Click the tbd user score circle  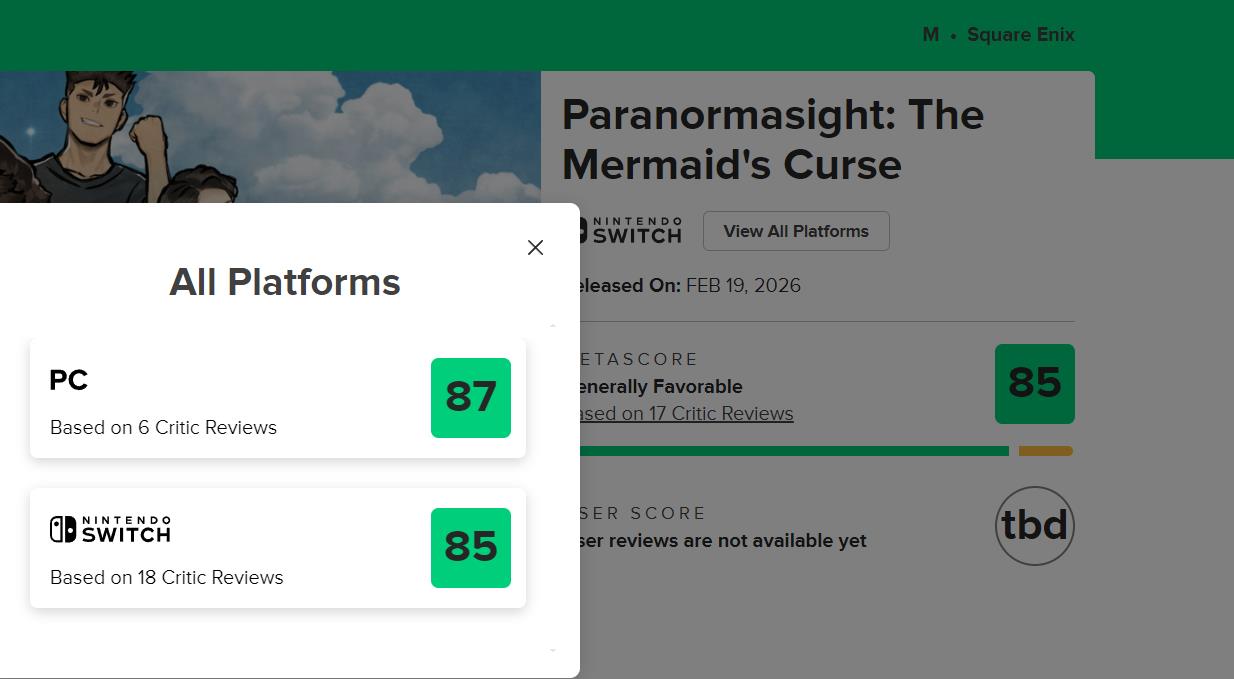tap(1034, 525)
